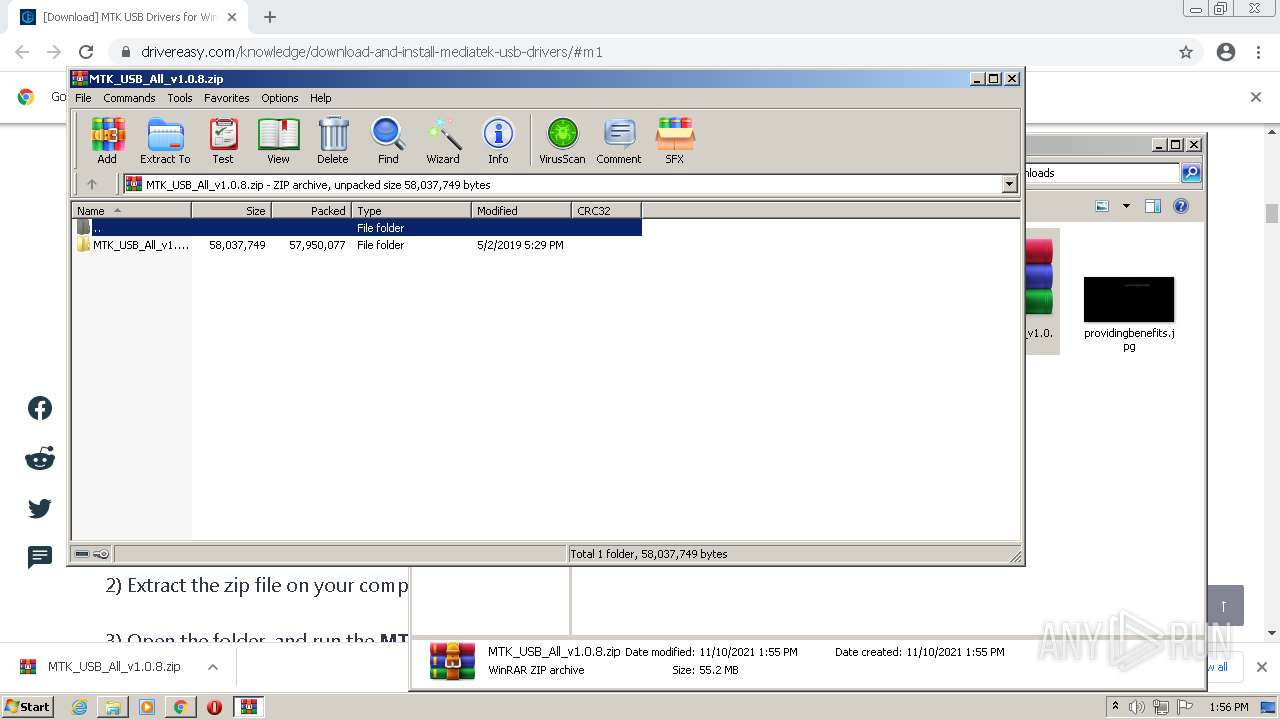Click the Test archive icon
Image resolution: width=1280 pixels, height=720 pixels.
(x=222, y=140)
